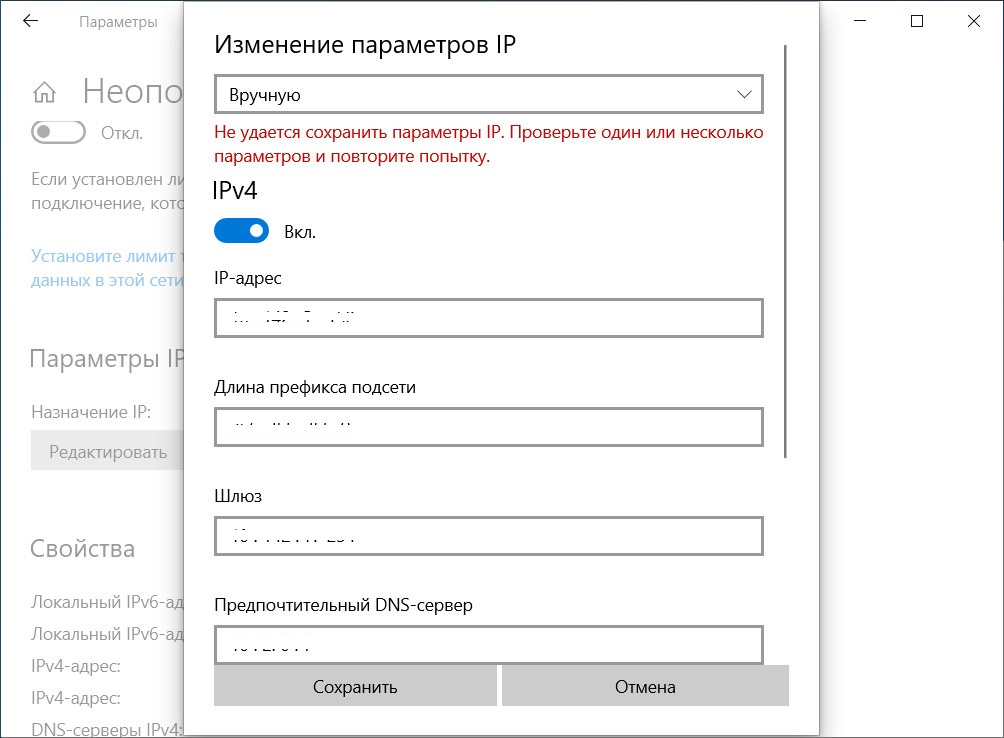
Task: Cancel the dialog with Отмена
Action: click(645, 687)
